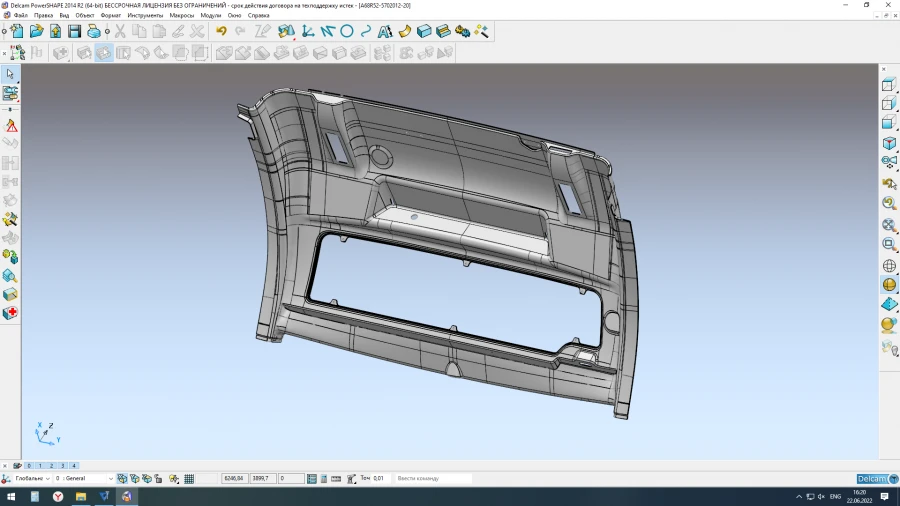900x506 pixels.
Task: Open the Файл menu
Action: click(x=20, y=16)
